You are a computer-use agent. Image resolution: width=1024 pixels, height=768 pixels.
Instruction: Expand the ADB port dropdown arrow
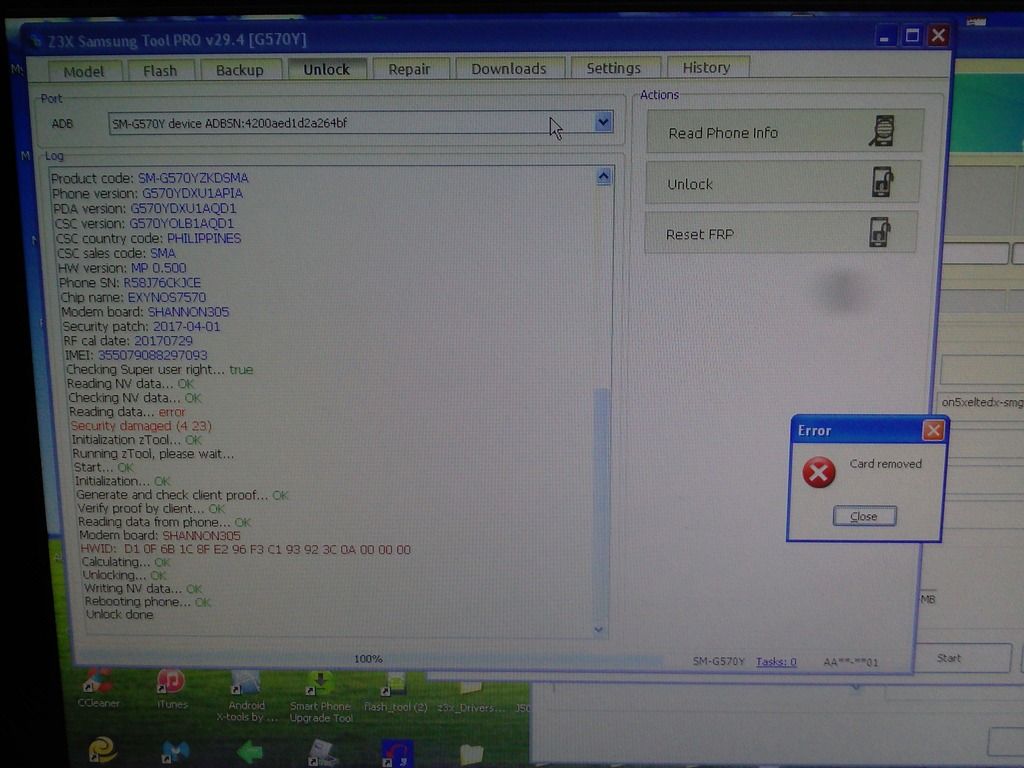[603, 122]
